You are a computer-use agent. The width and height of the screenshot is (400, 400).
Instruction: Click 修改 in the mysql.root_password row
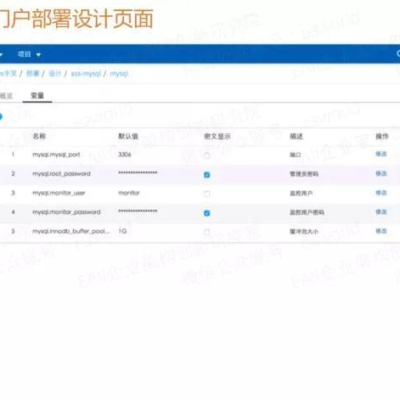click(381, 173)
